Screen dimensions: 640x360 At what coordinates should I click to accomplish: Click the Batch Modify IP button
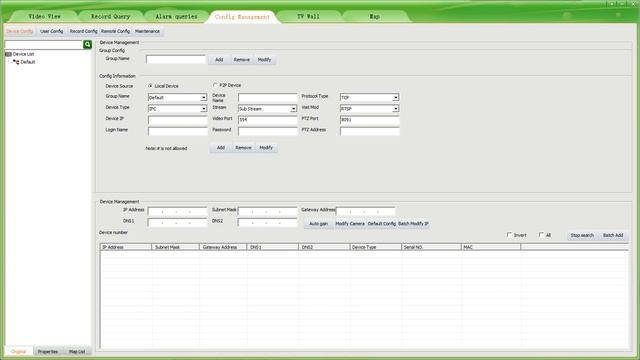click(413, 224)
